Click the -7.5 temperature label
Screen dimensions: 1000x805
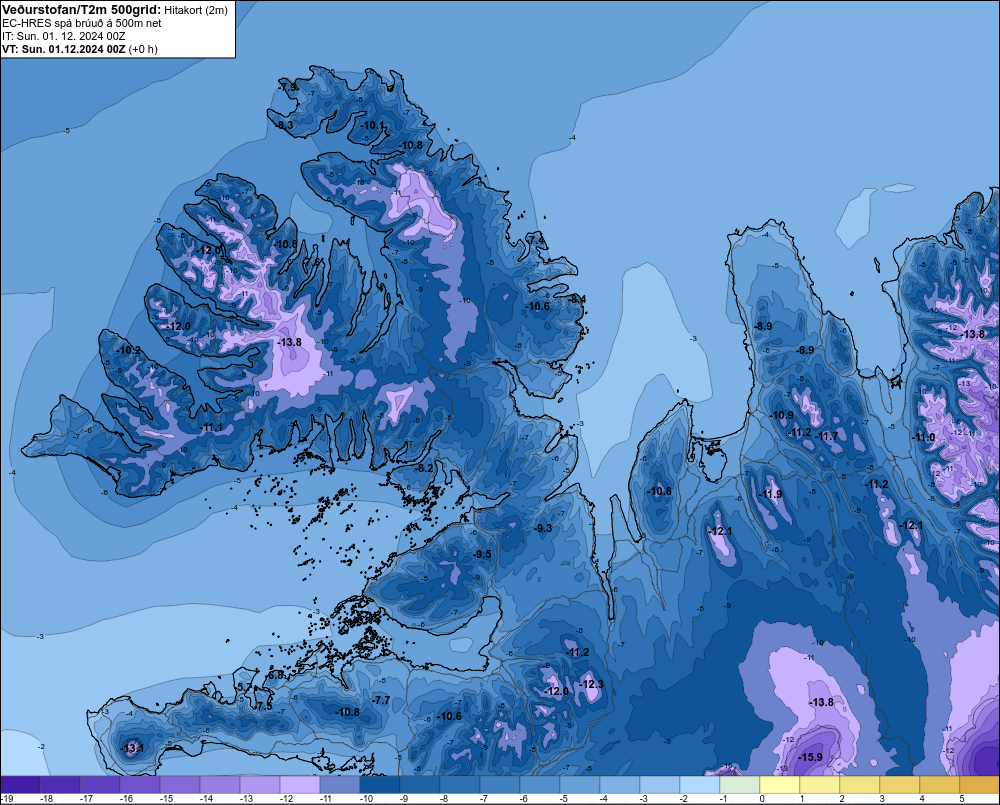[264, 706]
